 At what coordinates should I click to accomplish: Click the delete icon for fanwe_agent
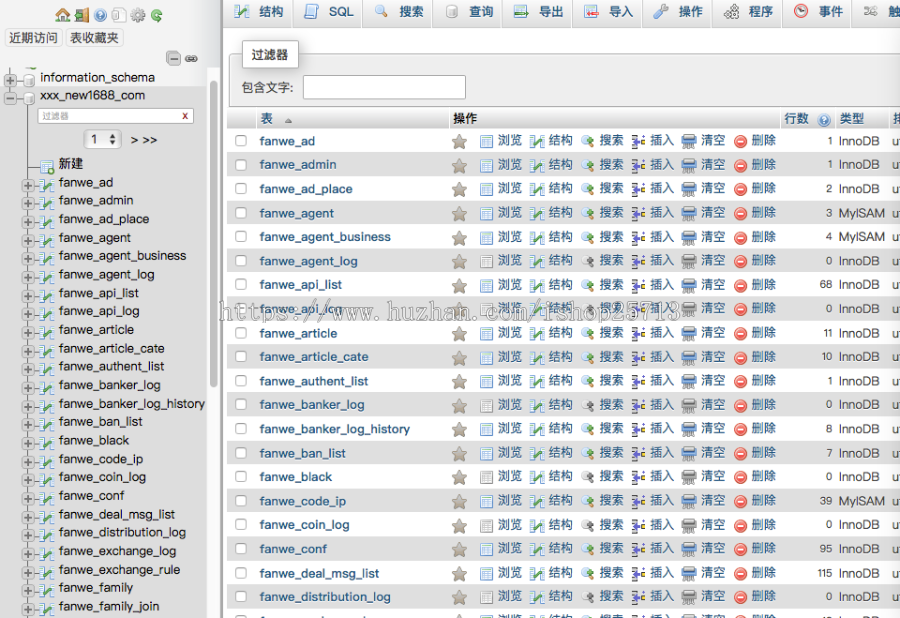(x=741, y=213)
